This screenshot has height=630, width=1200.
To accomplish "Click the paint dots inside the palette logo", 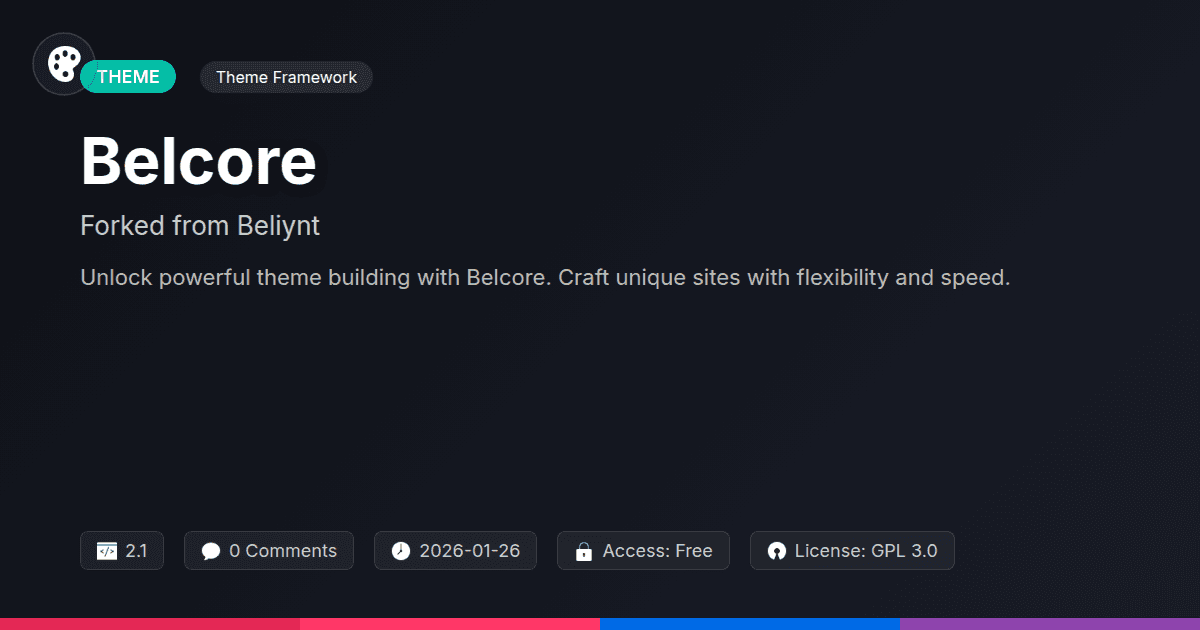I will click(63, 63).
